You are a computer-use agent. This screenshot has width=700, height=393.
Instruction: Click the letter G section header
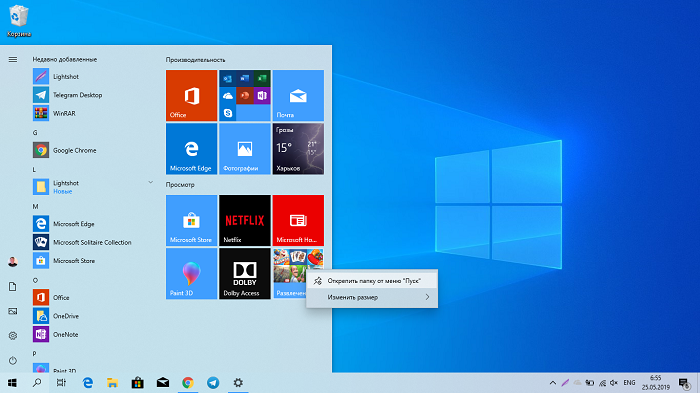click(35, 133)
